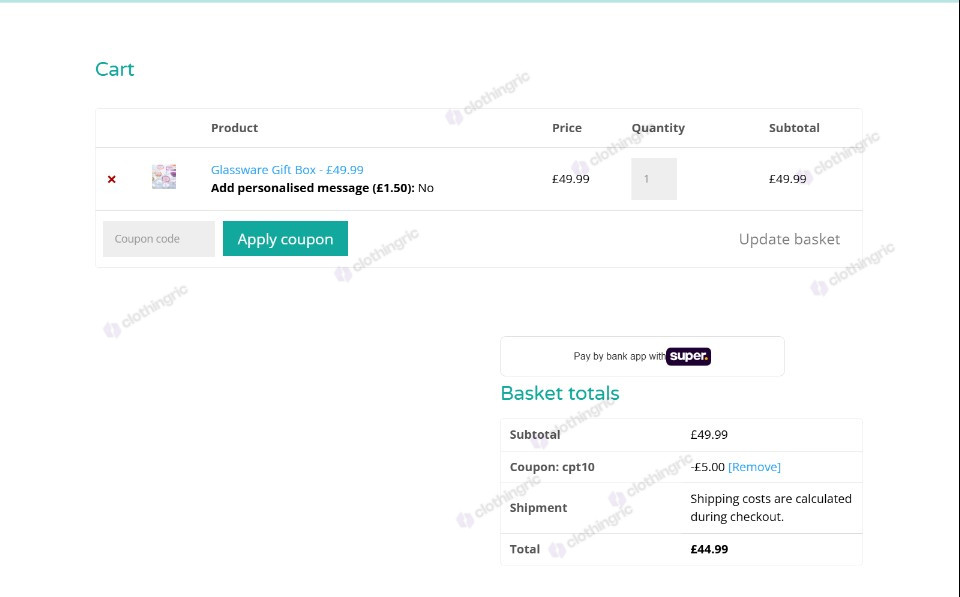Screen dimensions: 960x597
Task: Click the Cart page heading
Action: [x=114, y=69]
